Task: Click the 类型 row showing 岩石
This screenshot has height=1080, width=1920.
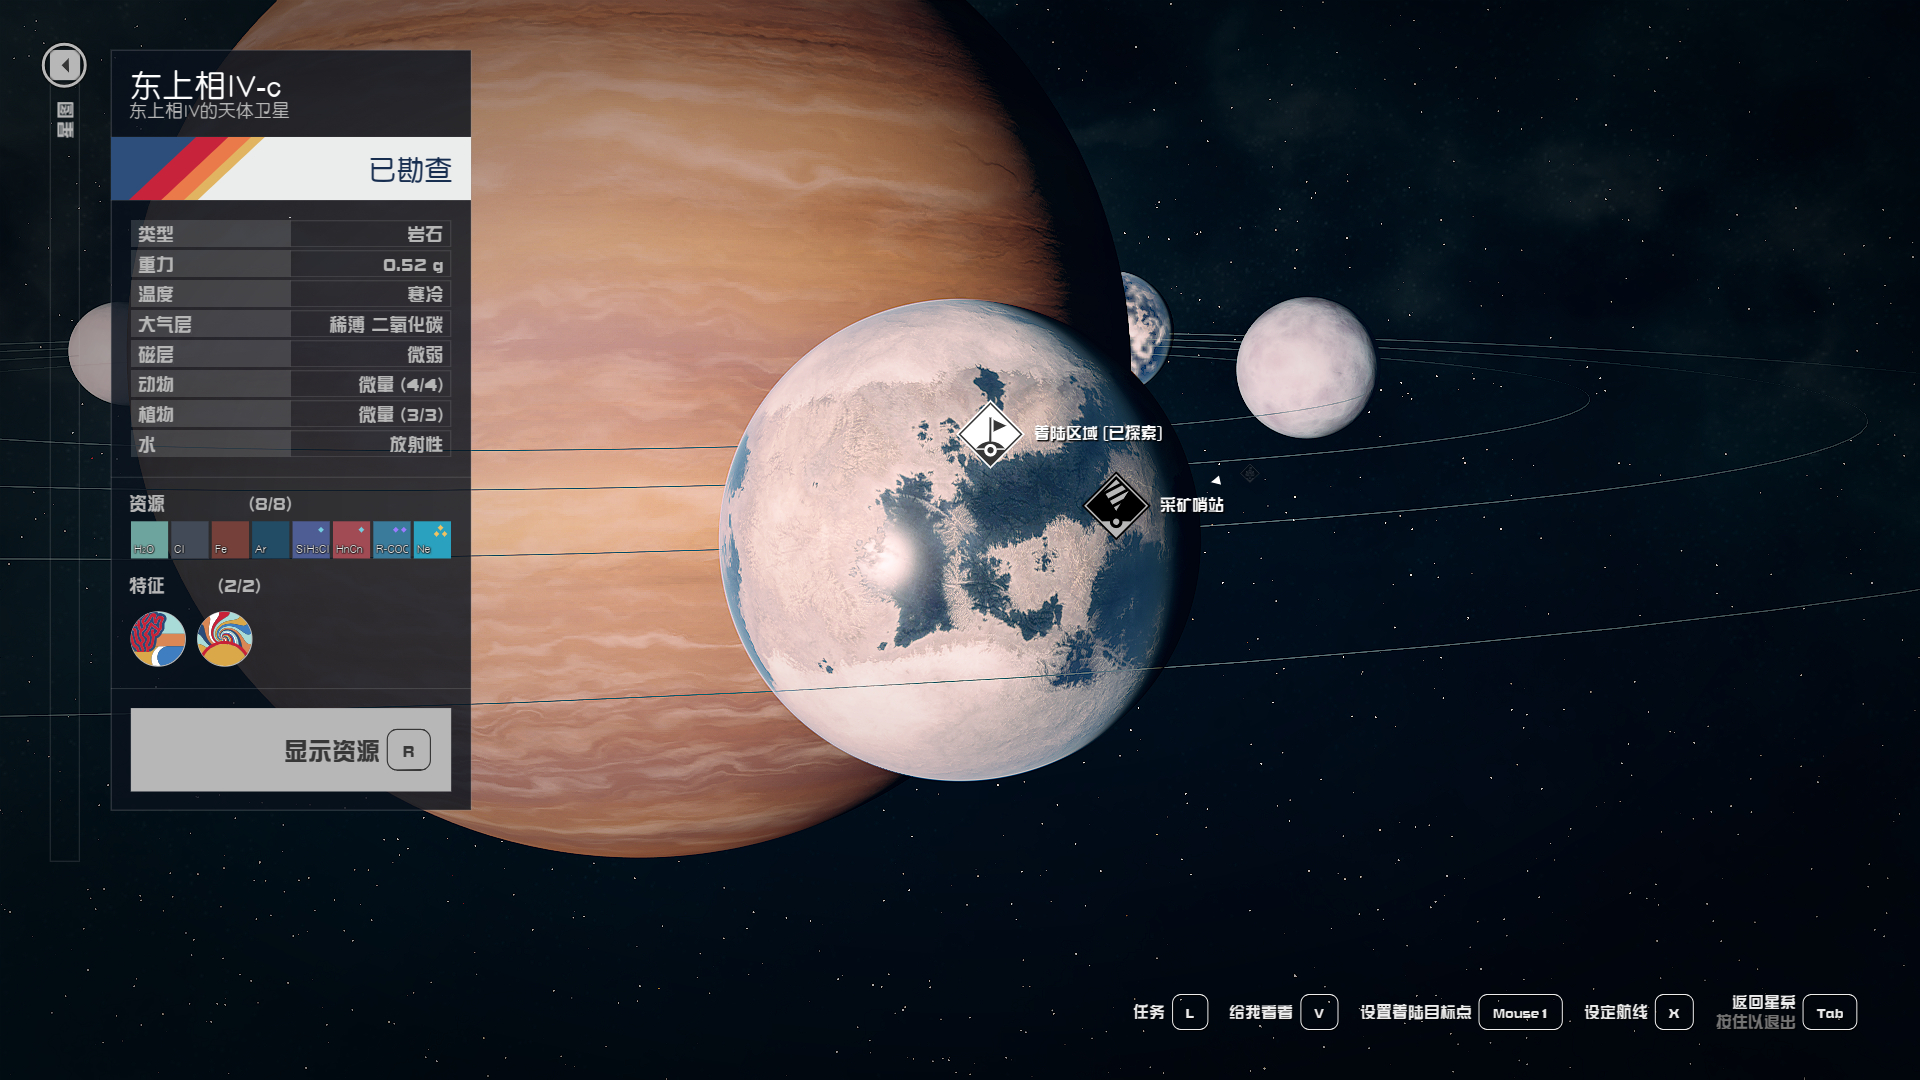Action: click(x=291, y=234)
